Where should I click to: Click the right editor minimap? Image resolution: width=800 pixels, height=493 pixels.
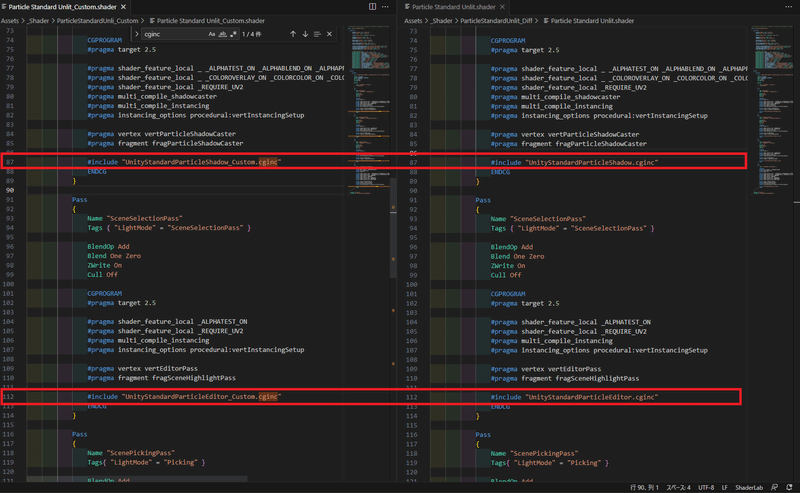772,110
